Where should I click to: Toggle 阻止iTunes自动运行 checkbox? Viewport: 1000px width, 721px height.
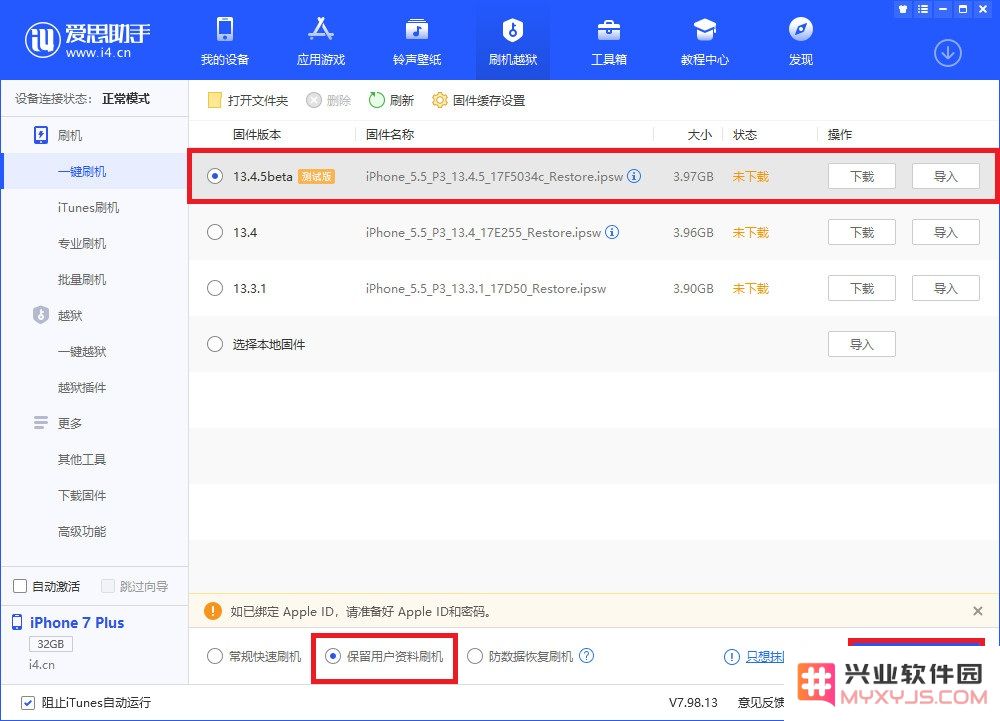coord(27,703)
